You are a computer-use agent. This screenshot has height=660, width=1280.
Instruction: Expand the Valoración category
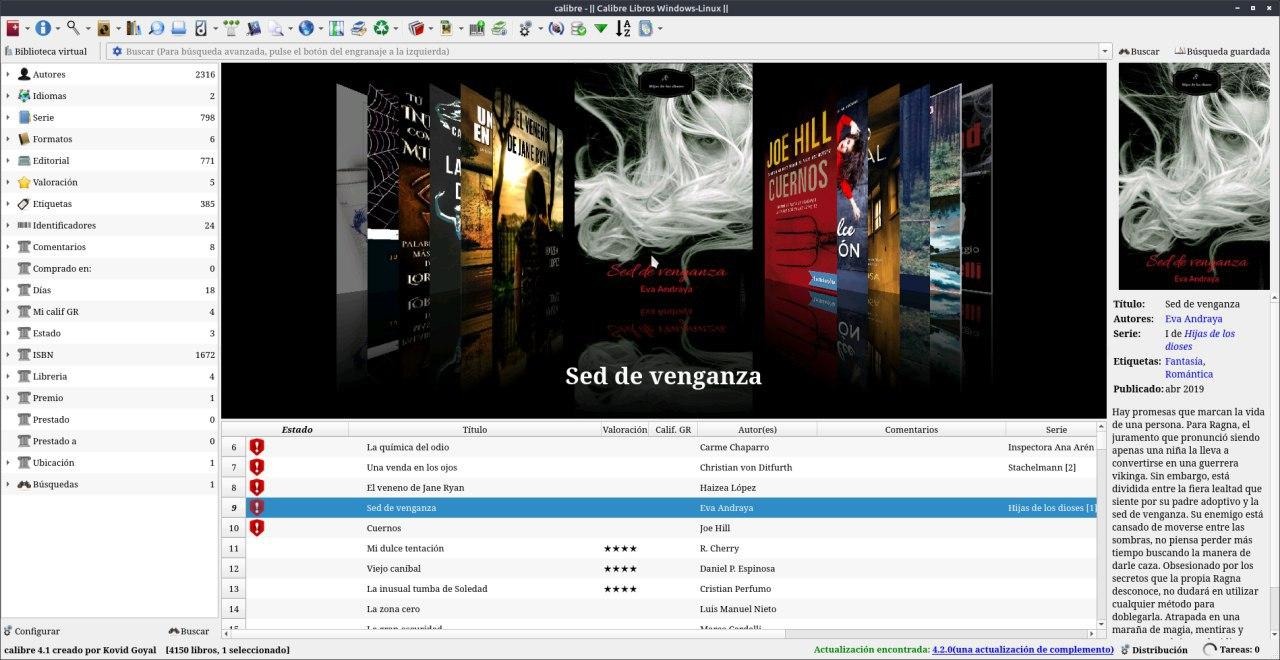8,183
